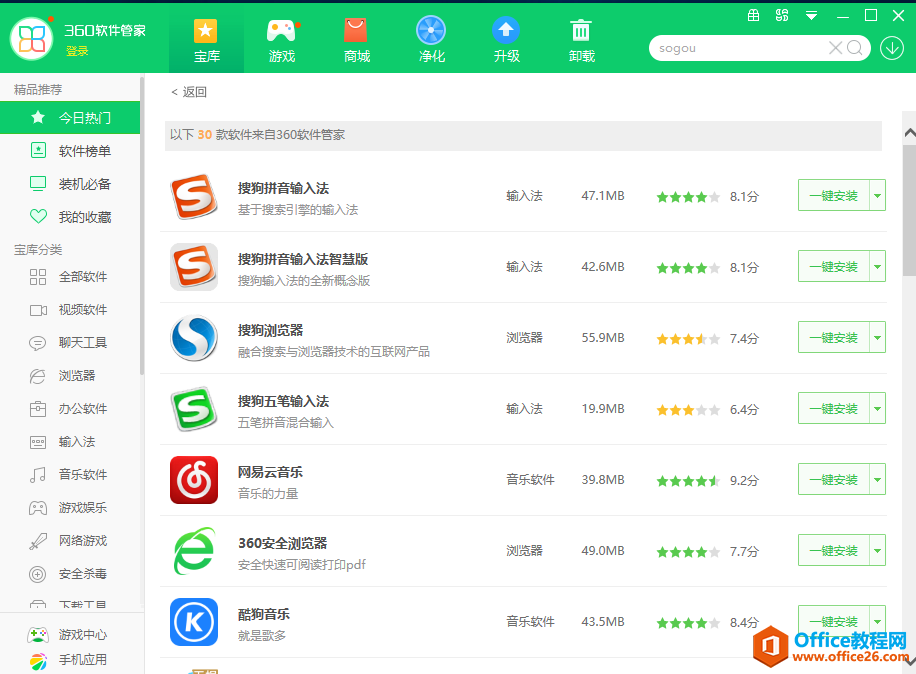
Task: Open the title bar toolbox icon
Action: click(754, 16)
